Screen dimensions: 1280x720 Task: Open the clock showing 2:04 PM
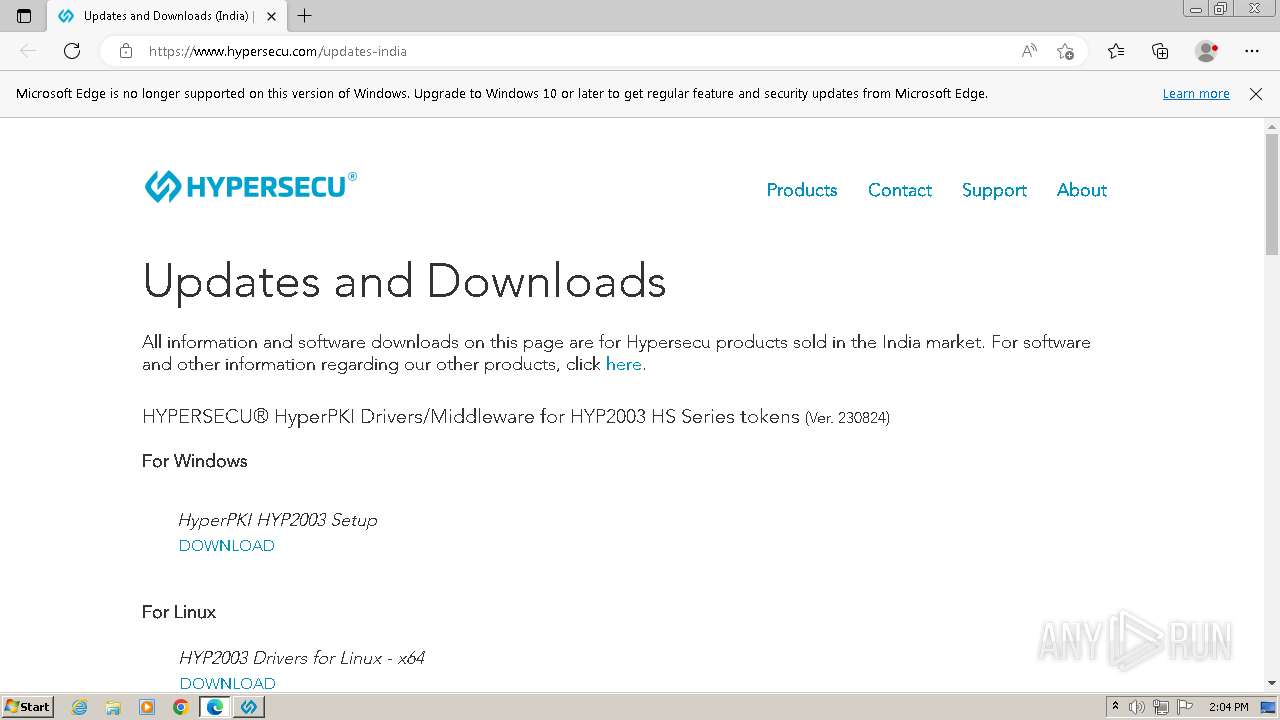1228,707
